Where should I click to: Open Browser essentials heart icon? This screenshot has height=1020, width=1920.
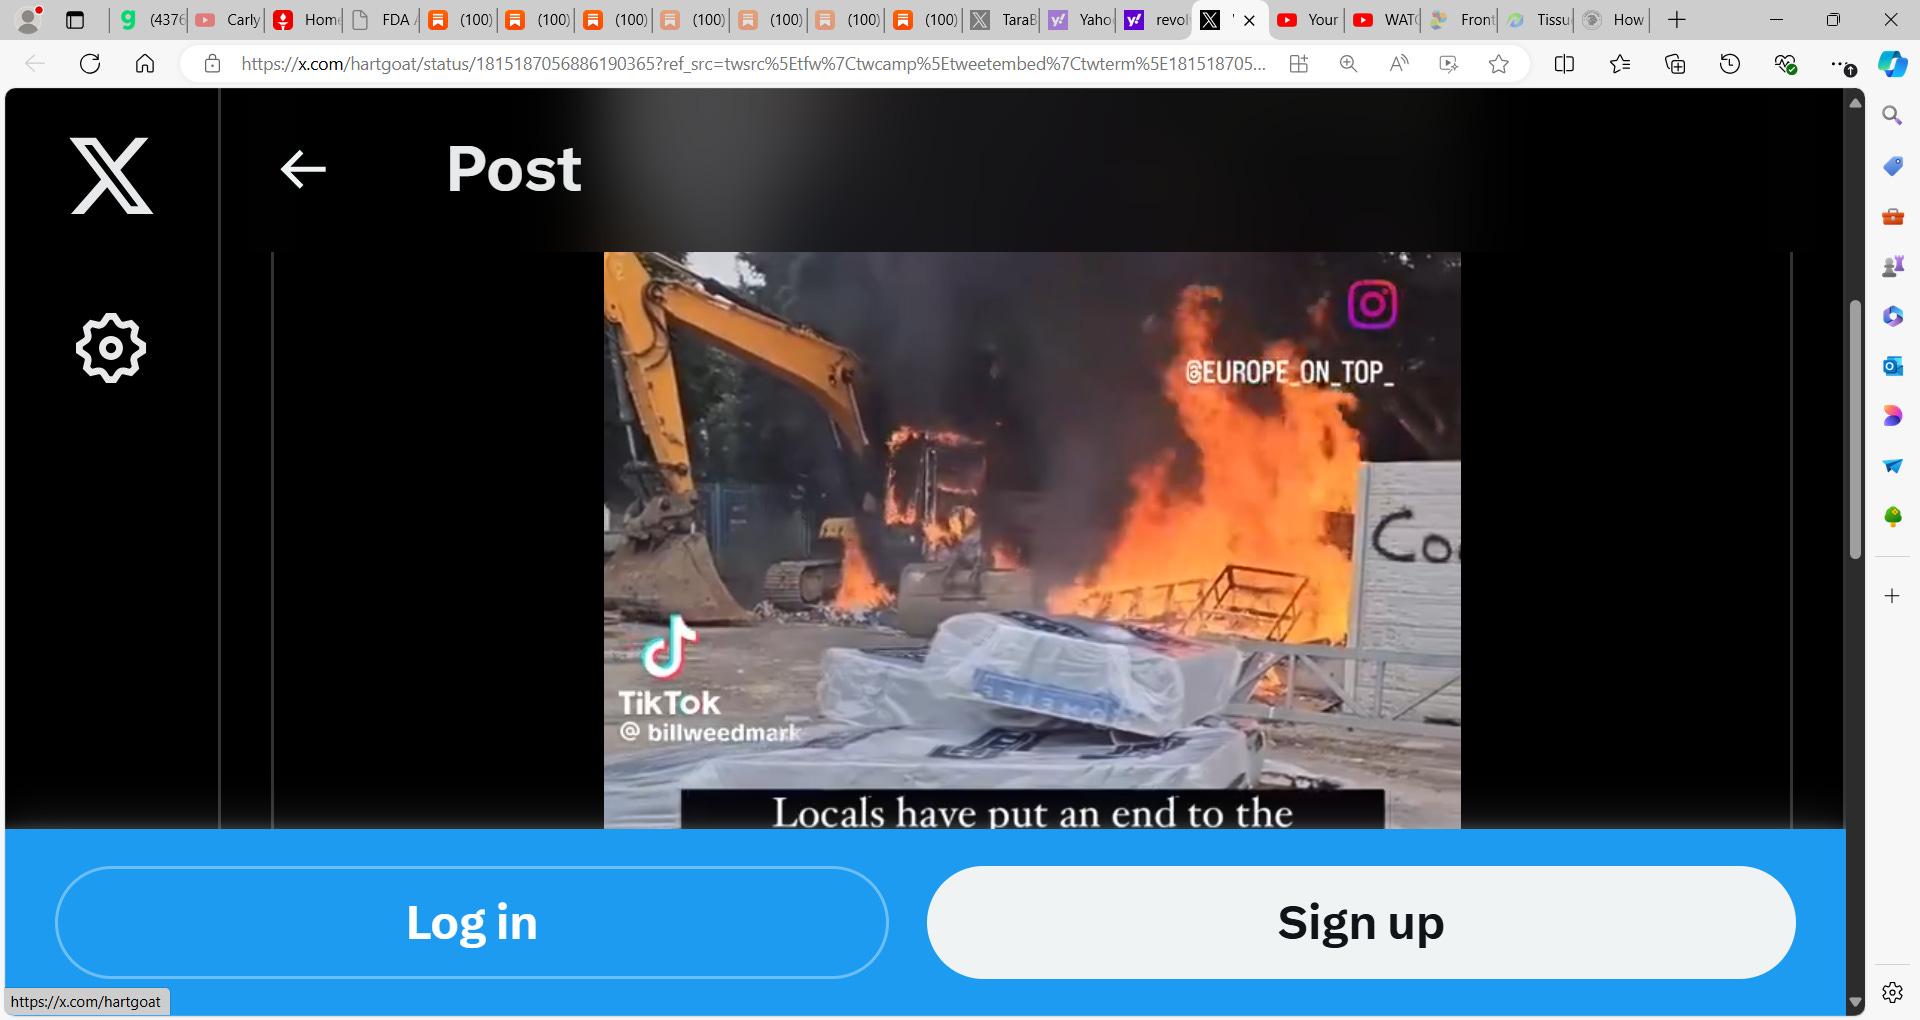[x=1785, y=64]
